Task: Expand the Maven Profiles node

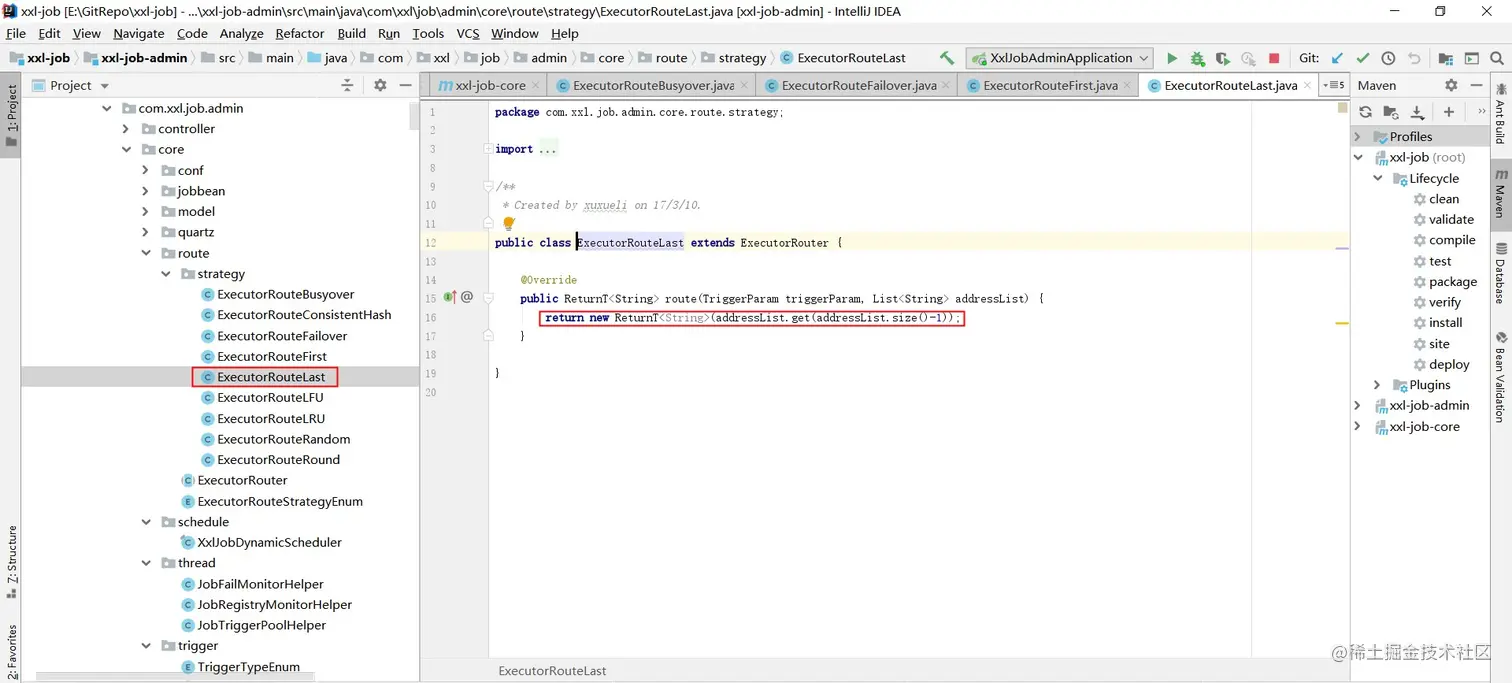Action: click(x=1358, y=137)
